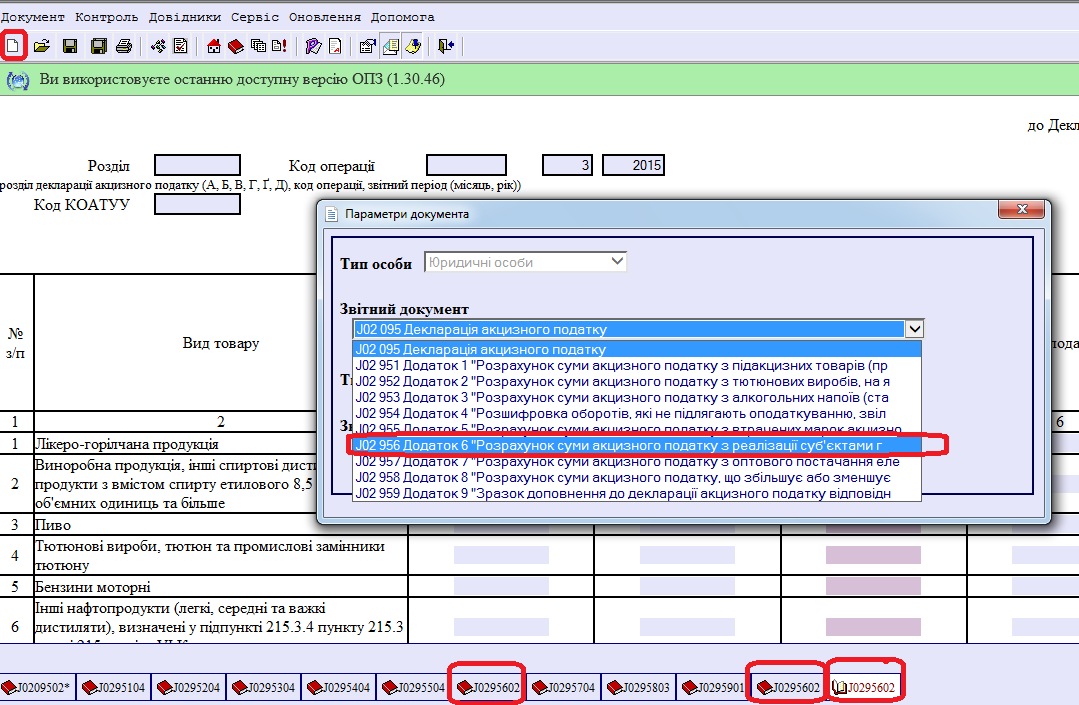Click the checklist with red checkmark icon
This screenshot has width=1079, height=705.
point(180,46)
